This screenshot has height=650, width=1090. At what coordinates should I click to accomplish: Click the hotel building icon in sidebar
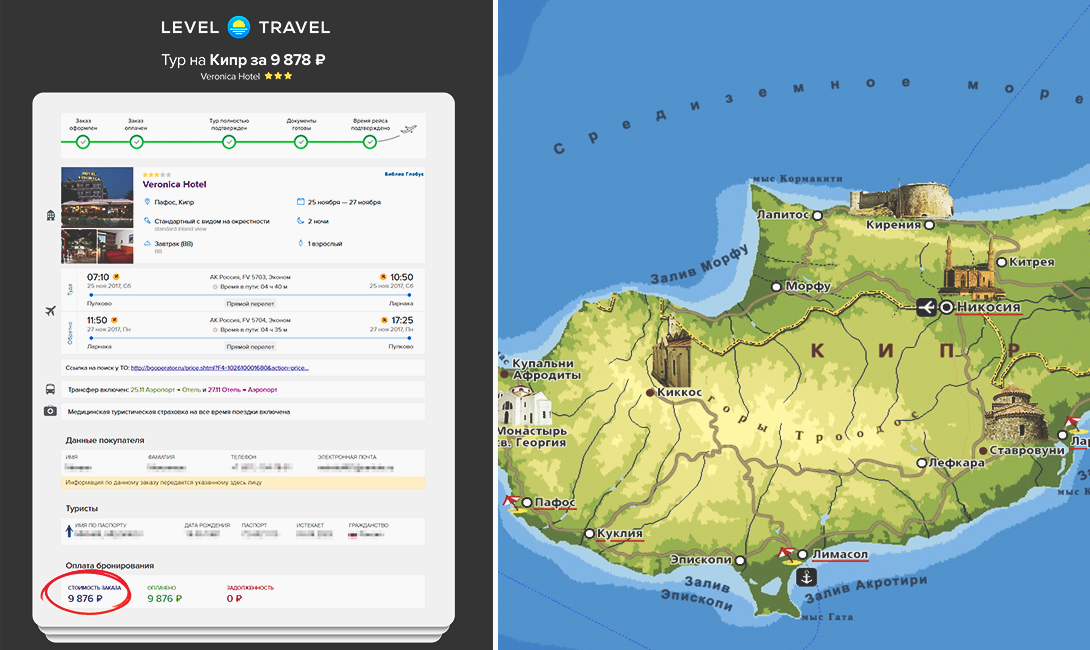[x=50, y=215]
